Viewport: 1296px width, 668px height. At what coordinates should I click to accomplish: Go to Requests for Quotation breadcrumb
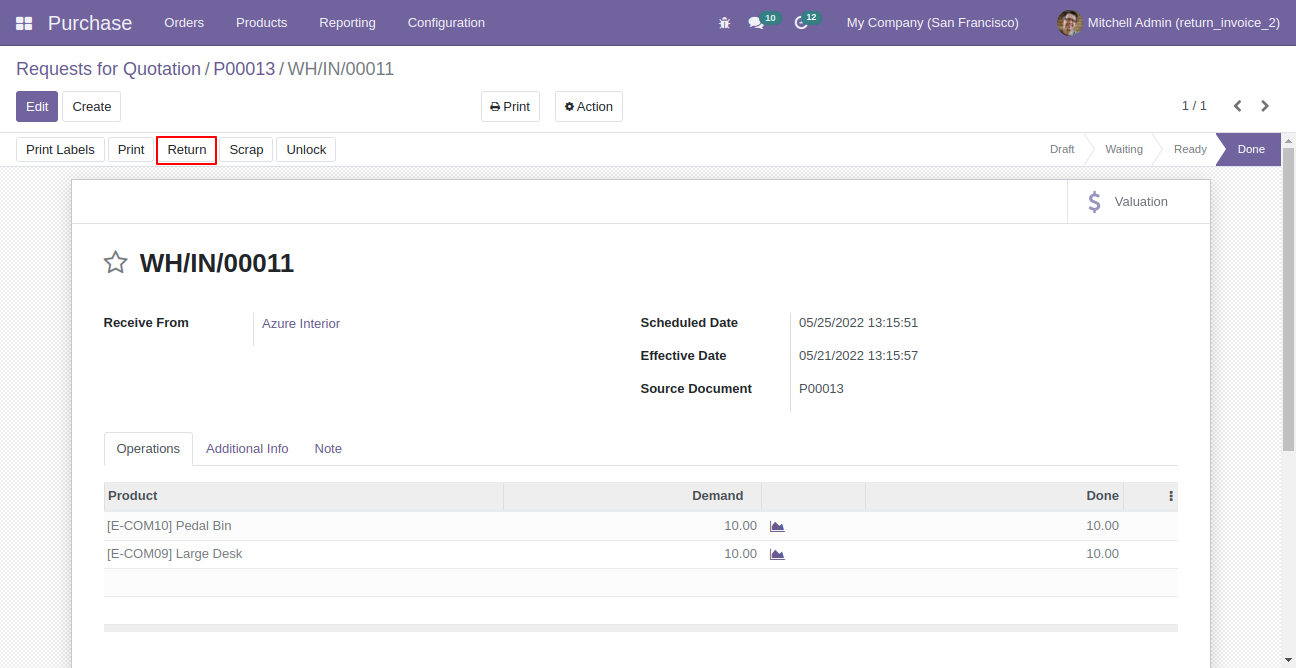pos(108,69)
